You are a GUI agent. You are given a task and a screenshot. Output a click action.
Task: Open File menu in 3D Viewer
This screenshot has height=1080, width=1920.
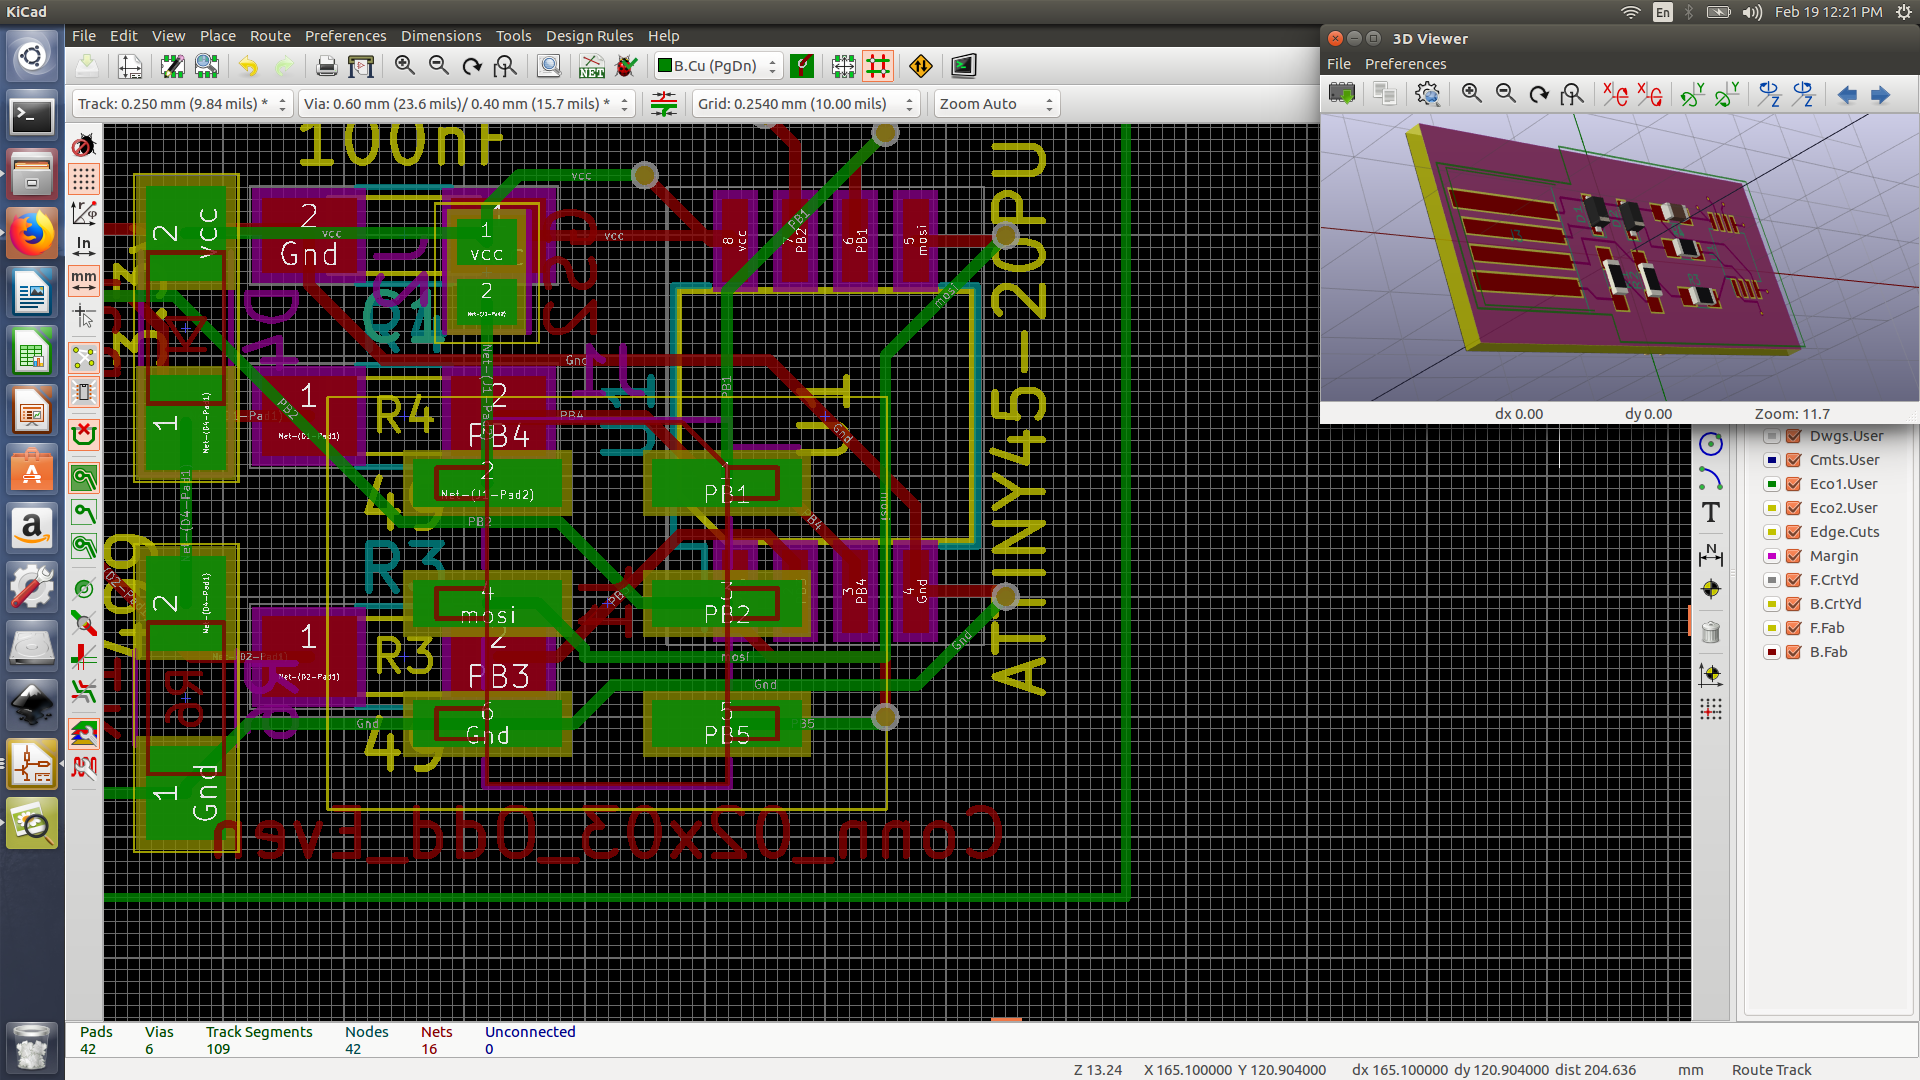coord(1339,64)
